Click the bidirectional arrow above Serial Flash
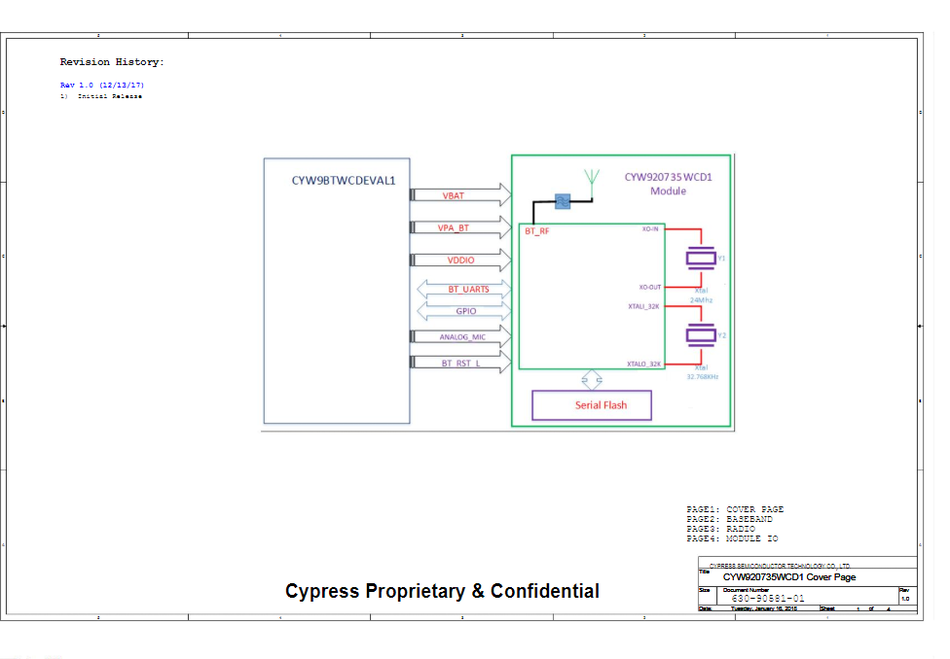Viewport: 950px width, 659px height. point(592,379)
